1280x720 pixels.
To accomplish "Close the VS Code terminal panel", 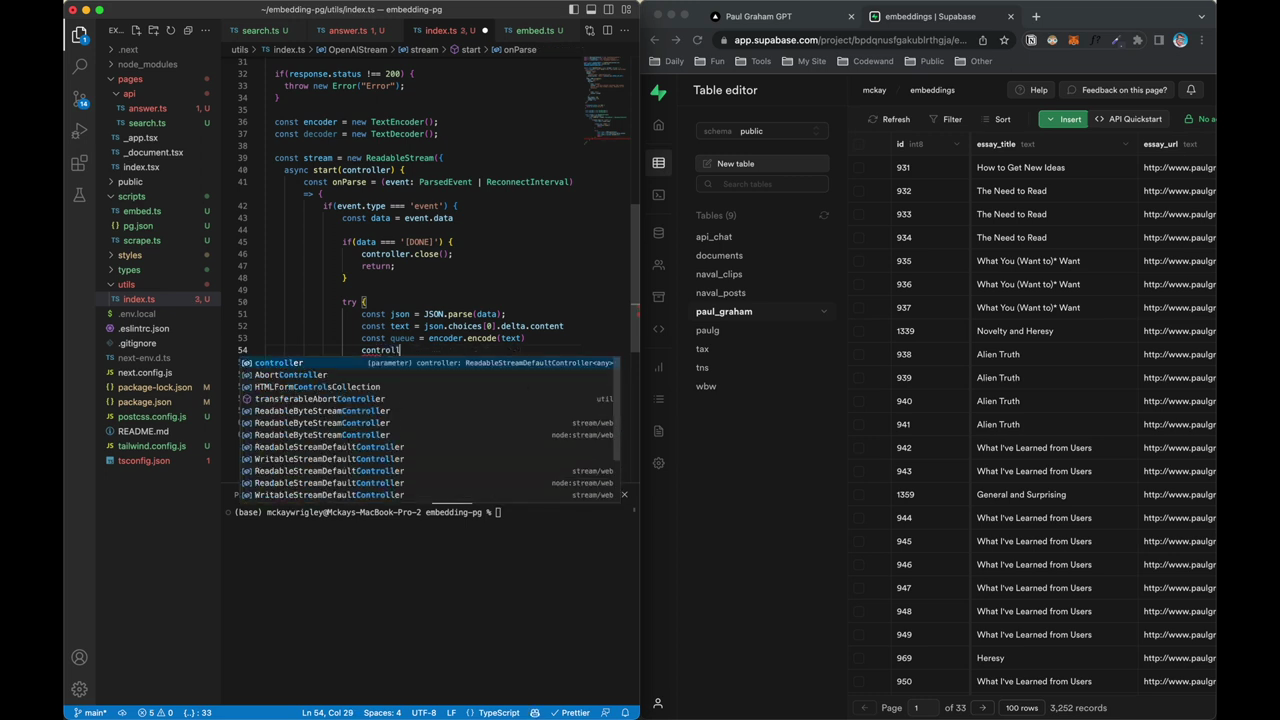I will point(624,495).
